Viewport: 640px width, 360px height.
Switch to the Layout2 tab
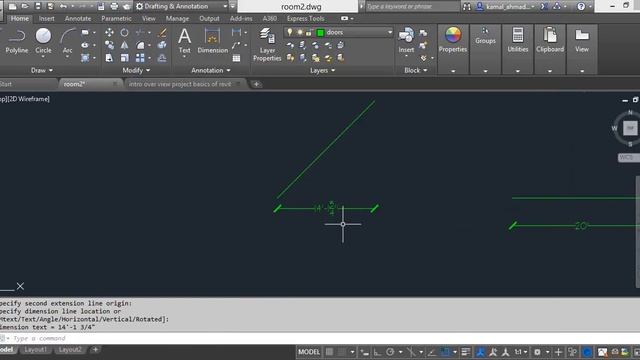(x=70, y=350)
